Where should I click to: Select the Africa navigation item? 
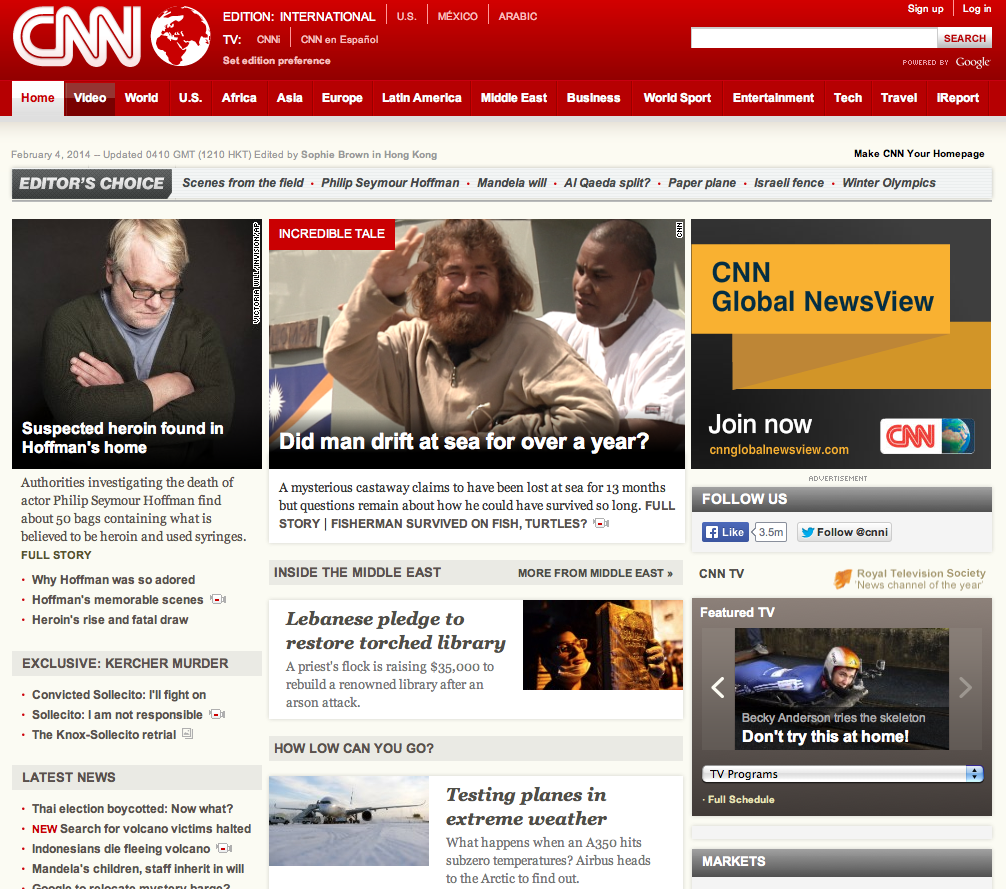[239, 98]
